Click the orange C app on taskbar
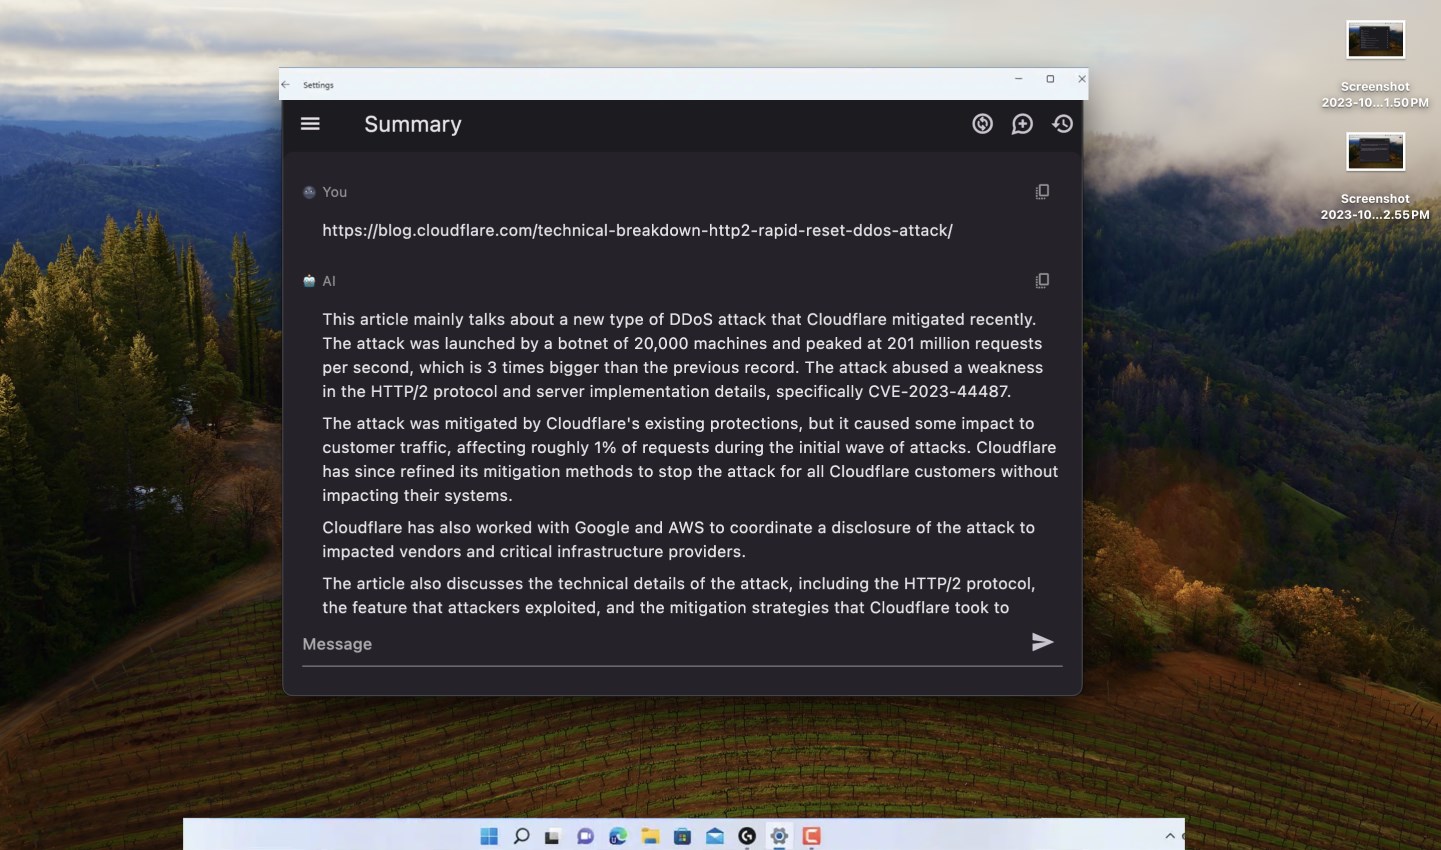 coord(811,836)
